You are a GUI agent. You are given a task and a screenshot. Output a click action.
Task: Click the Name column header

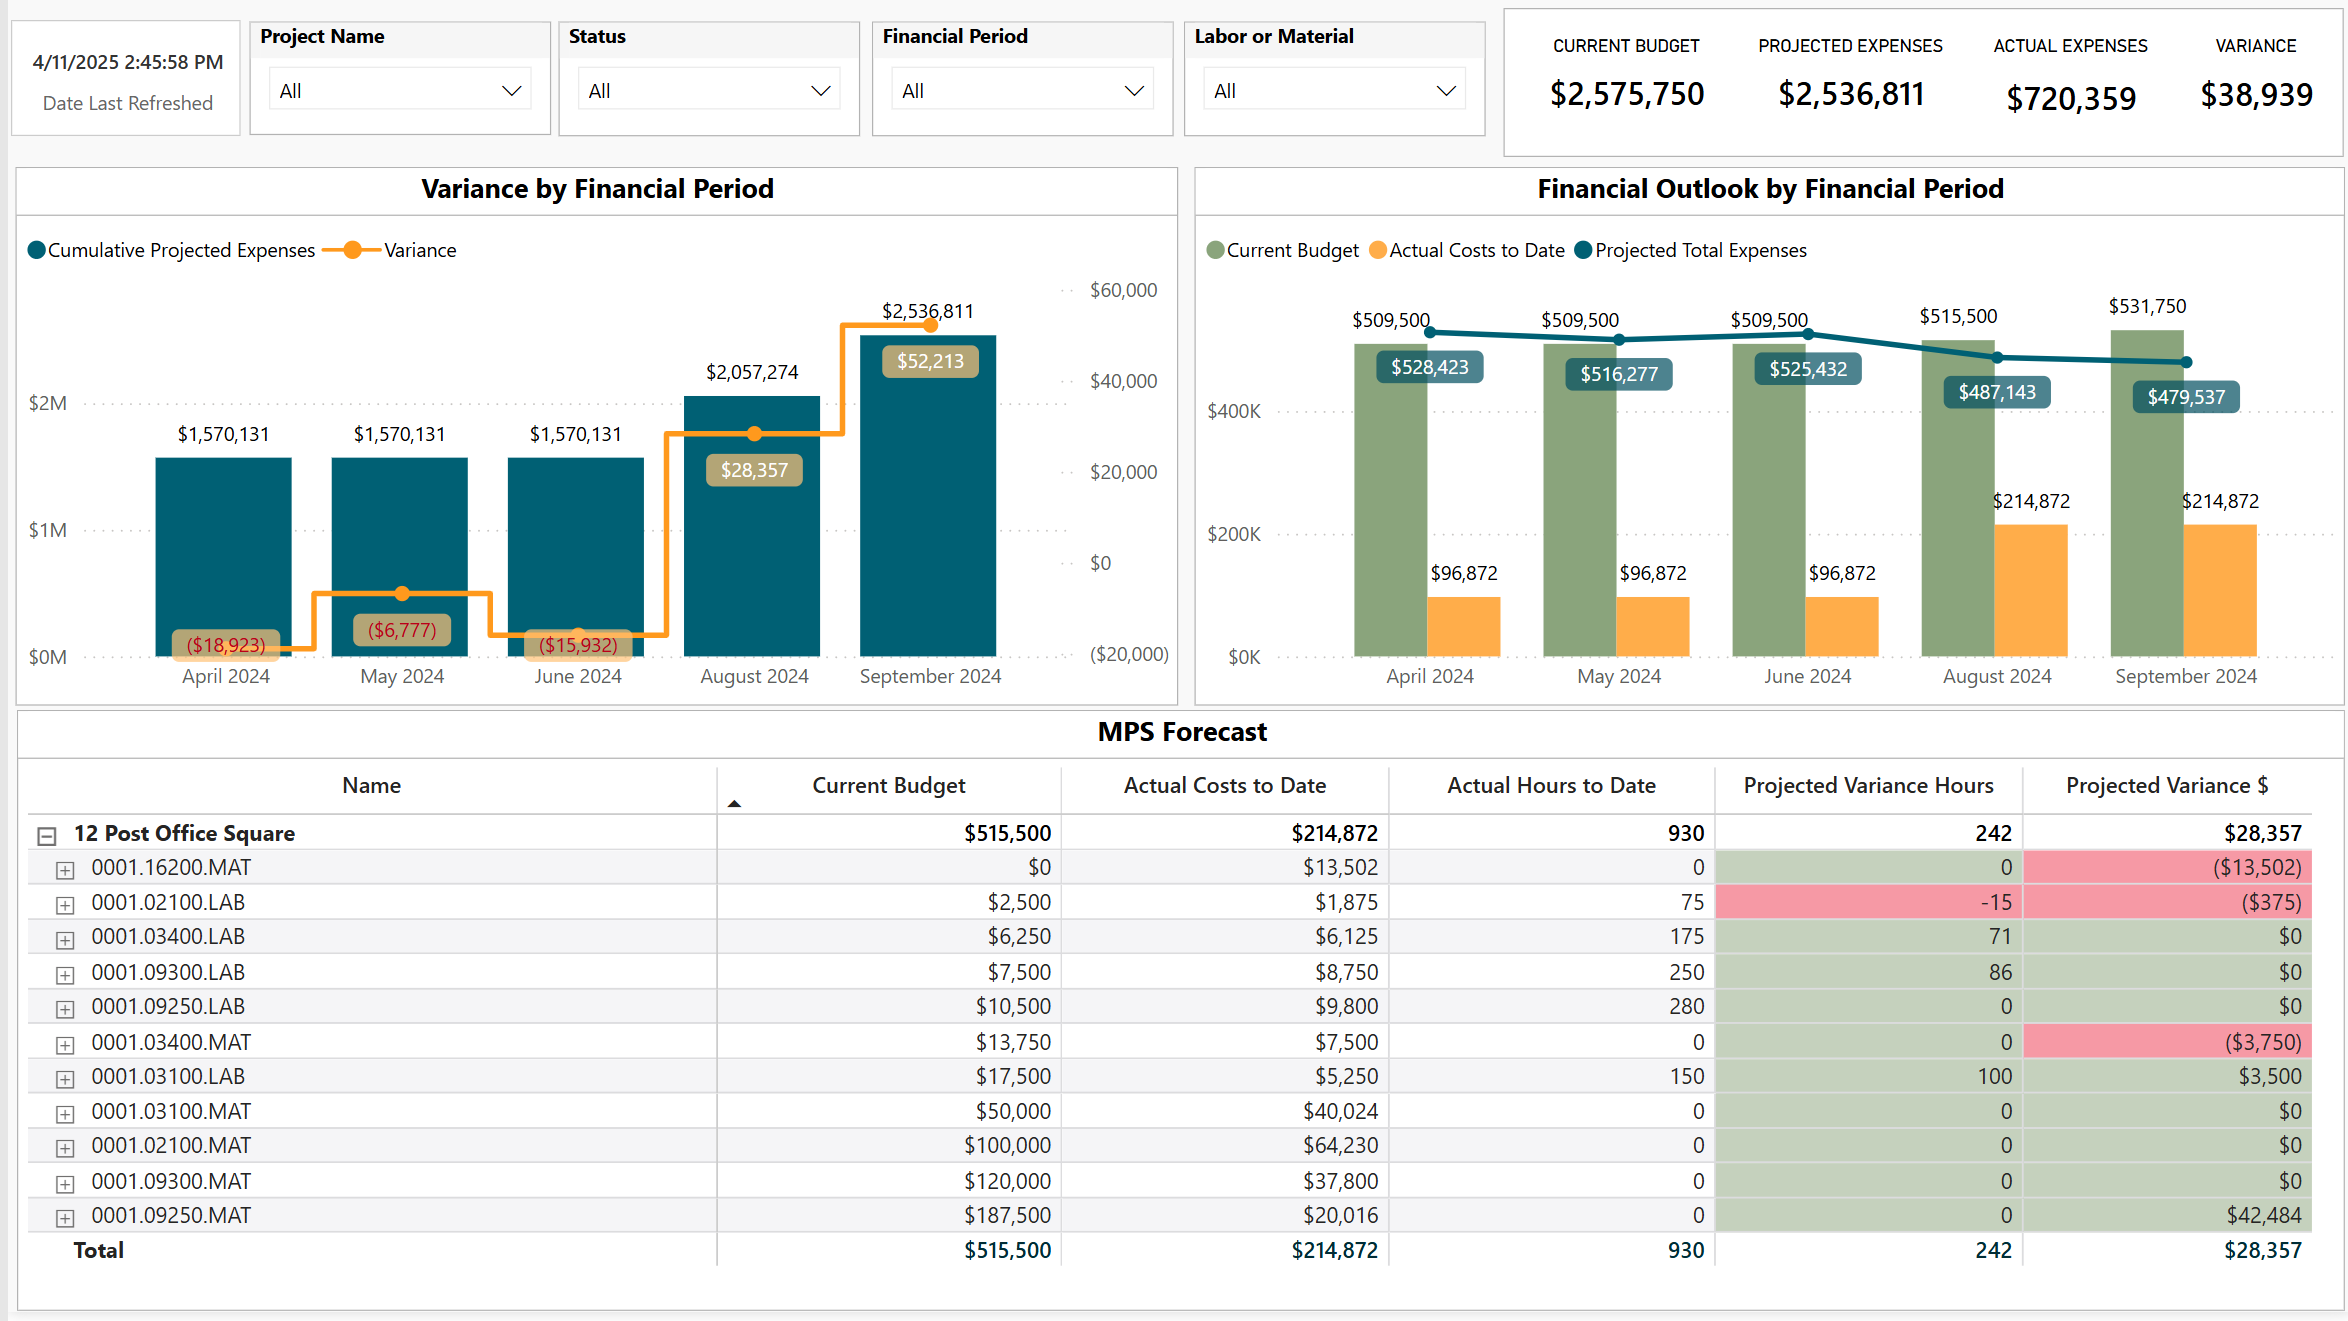tap(371, 786)
